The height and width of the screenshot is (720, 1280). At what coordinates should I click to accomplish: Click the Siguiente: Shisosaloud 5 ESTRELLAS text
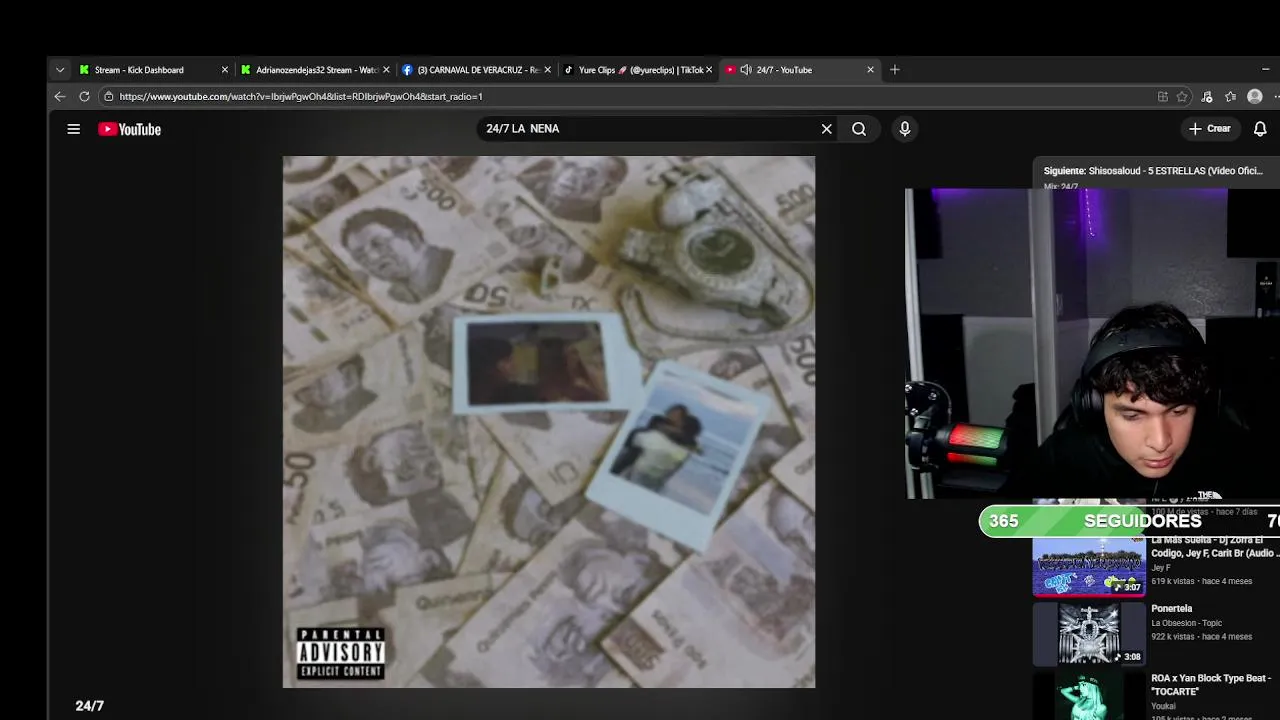[1153, 171]
